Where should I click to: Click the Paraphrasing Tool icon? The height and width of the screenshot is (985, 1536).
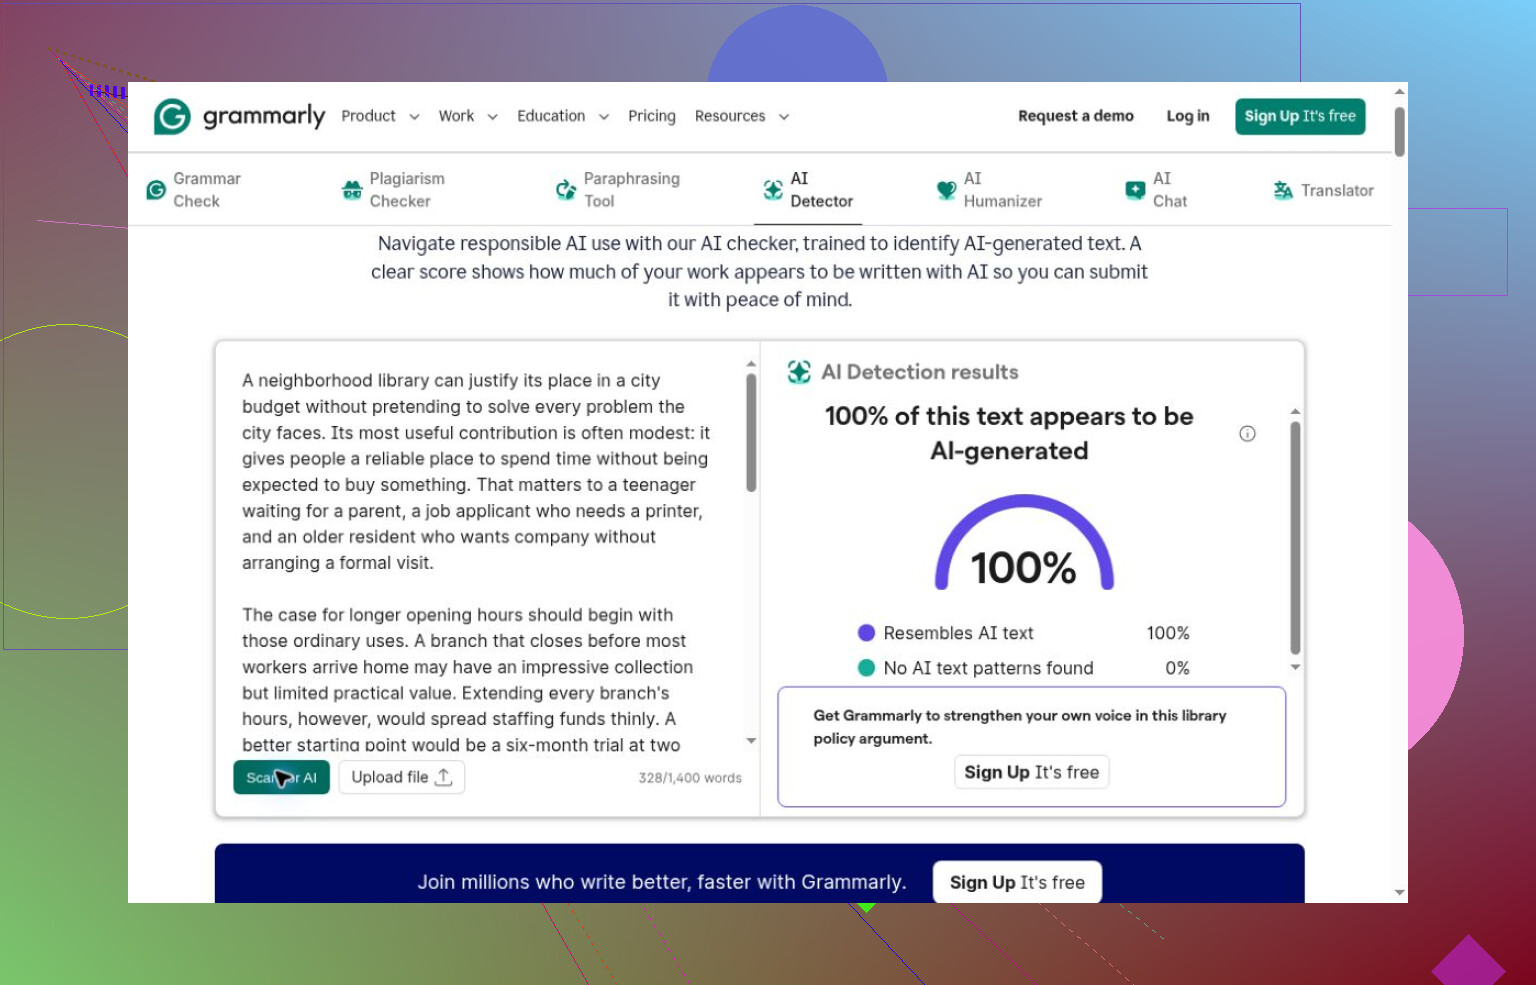[566, 190]
